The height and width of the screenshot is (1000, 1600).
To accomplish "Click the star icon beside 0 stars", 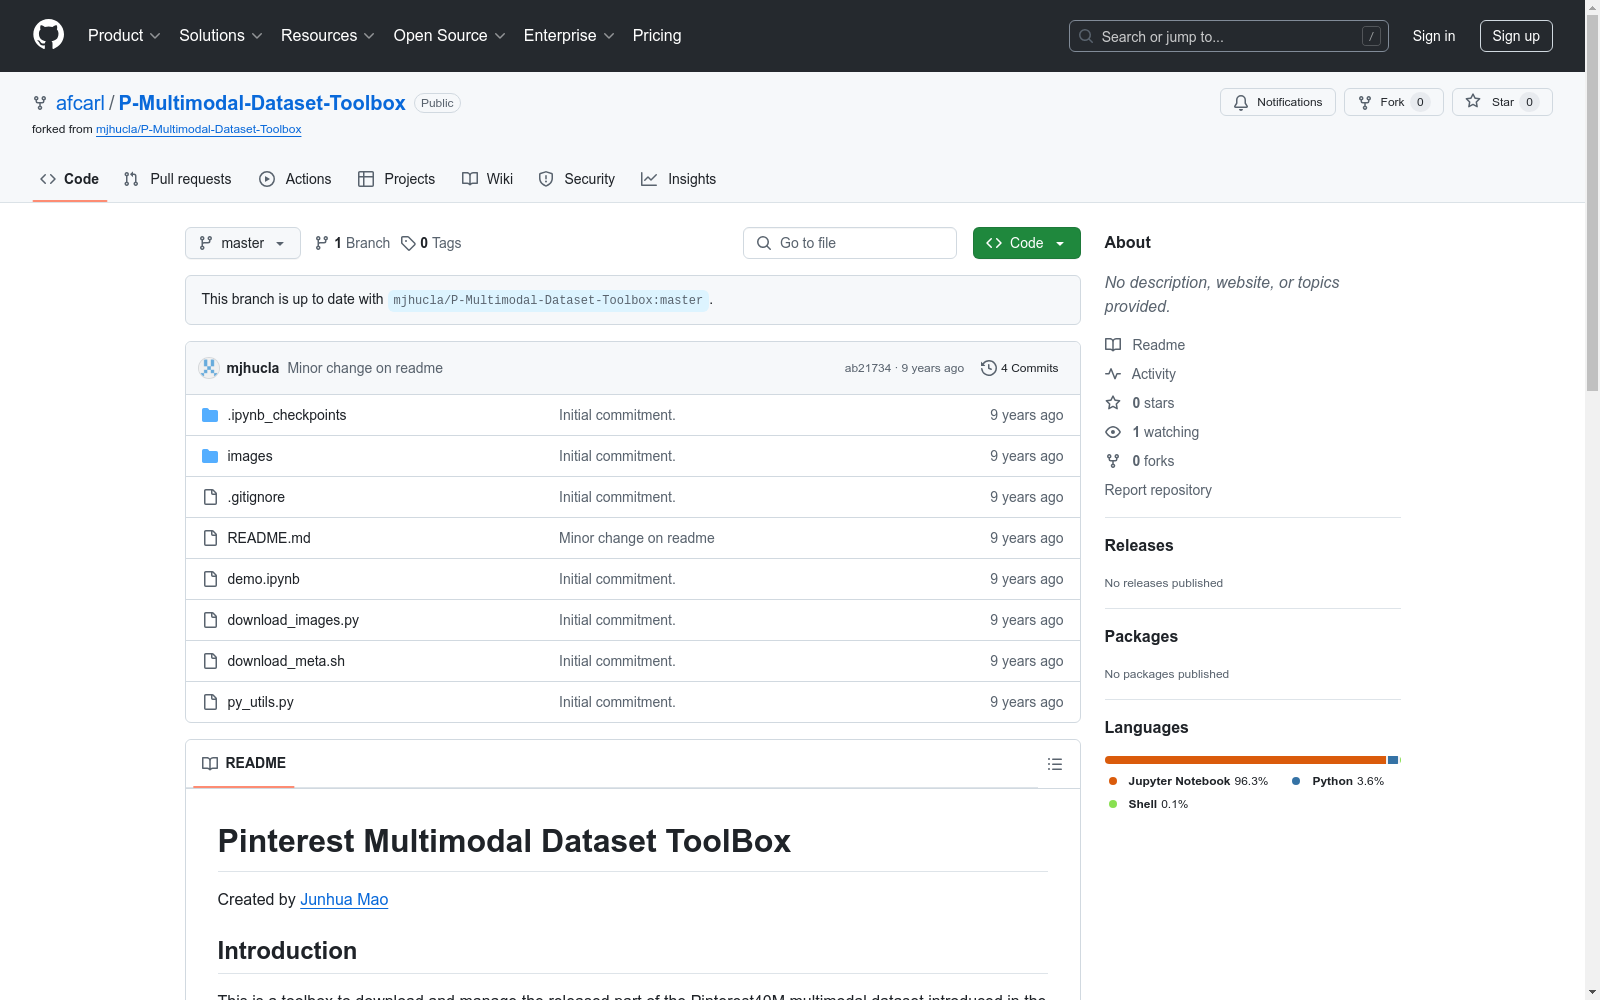I will [x=1113, y=403].
